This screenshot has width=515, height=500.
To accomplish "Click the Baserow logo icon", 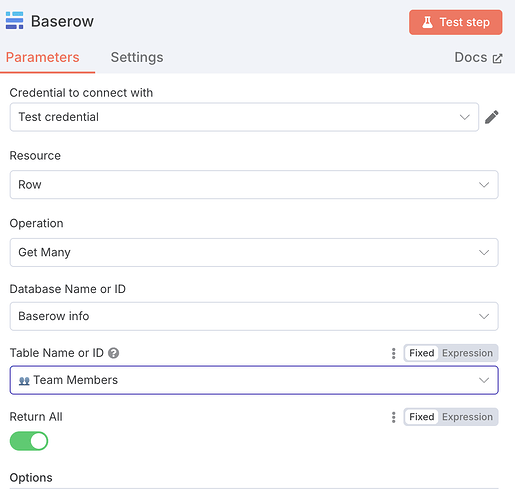I will (15, 21).
